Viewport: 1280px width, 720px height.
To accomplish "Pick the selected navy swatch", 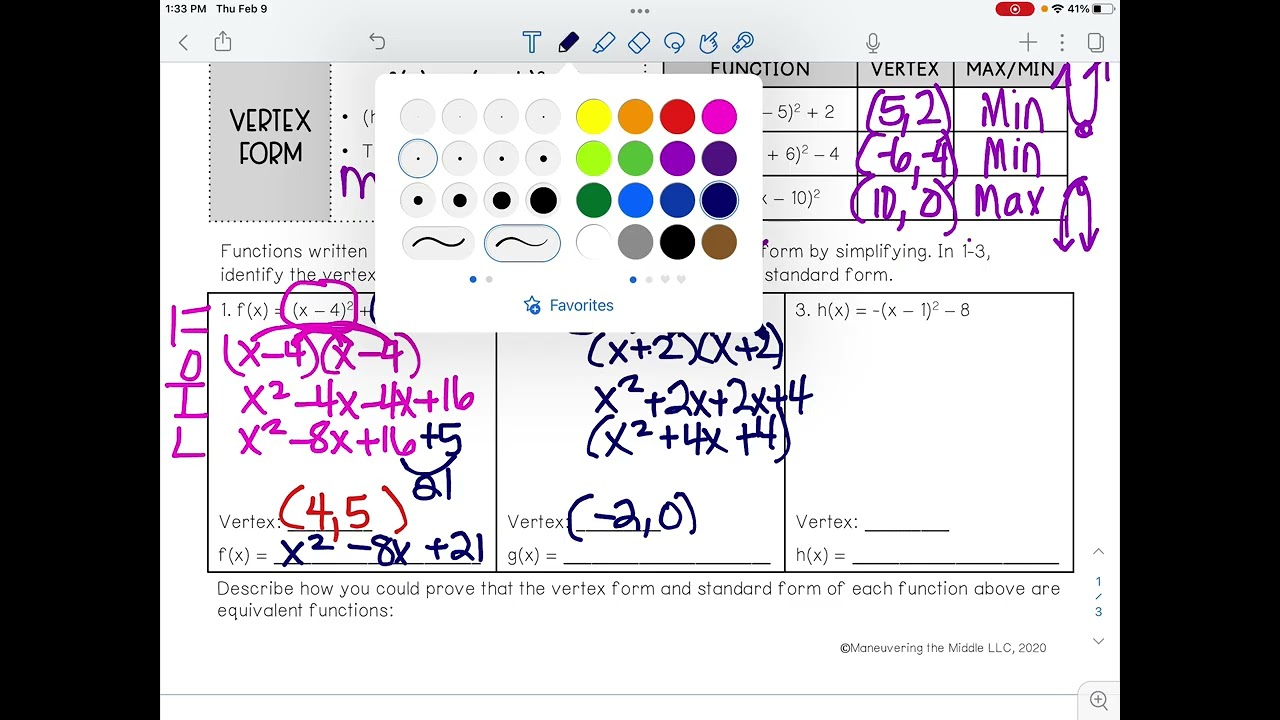I will (x=719, y=200).
